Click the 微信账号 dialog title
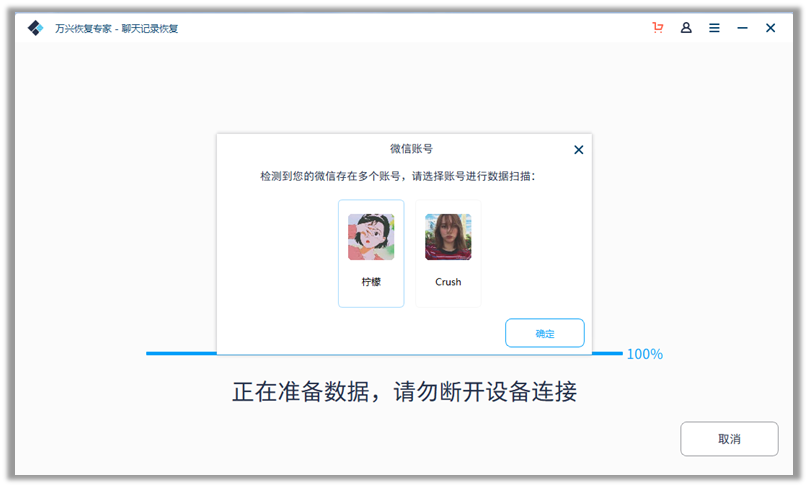The height and width of the screenshot is (487, 808). point(411,149)
